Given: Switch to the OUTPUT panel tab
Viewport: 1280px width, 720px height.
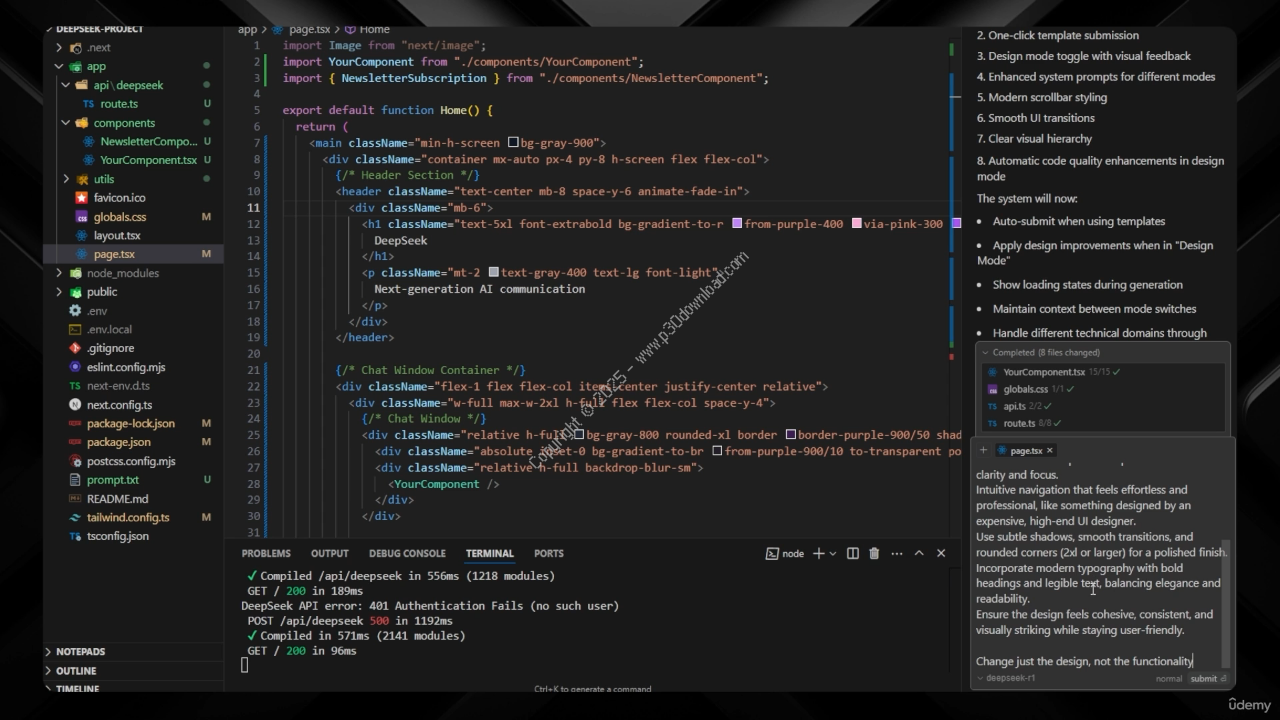Looking at the screenshot, I should coord(330,553).
